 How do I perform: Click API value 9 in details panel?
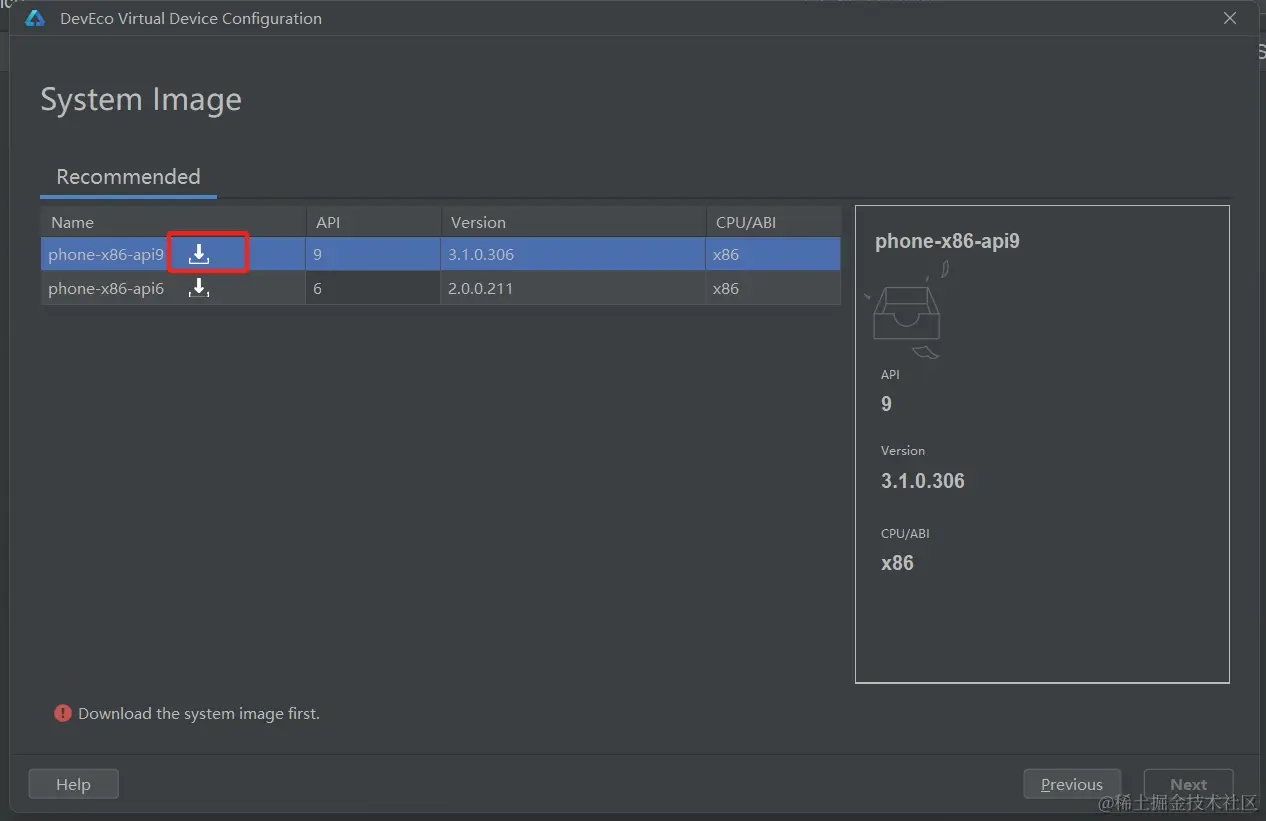point(886,404)
